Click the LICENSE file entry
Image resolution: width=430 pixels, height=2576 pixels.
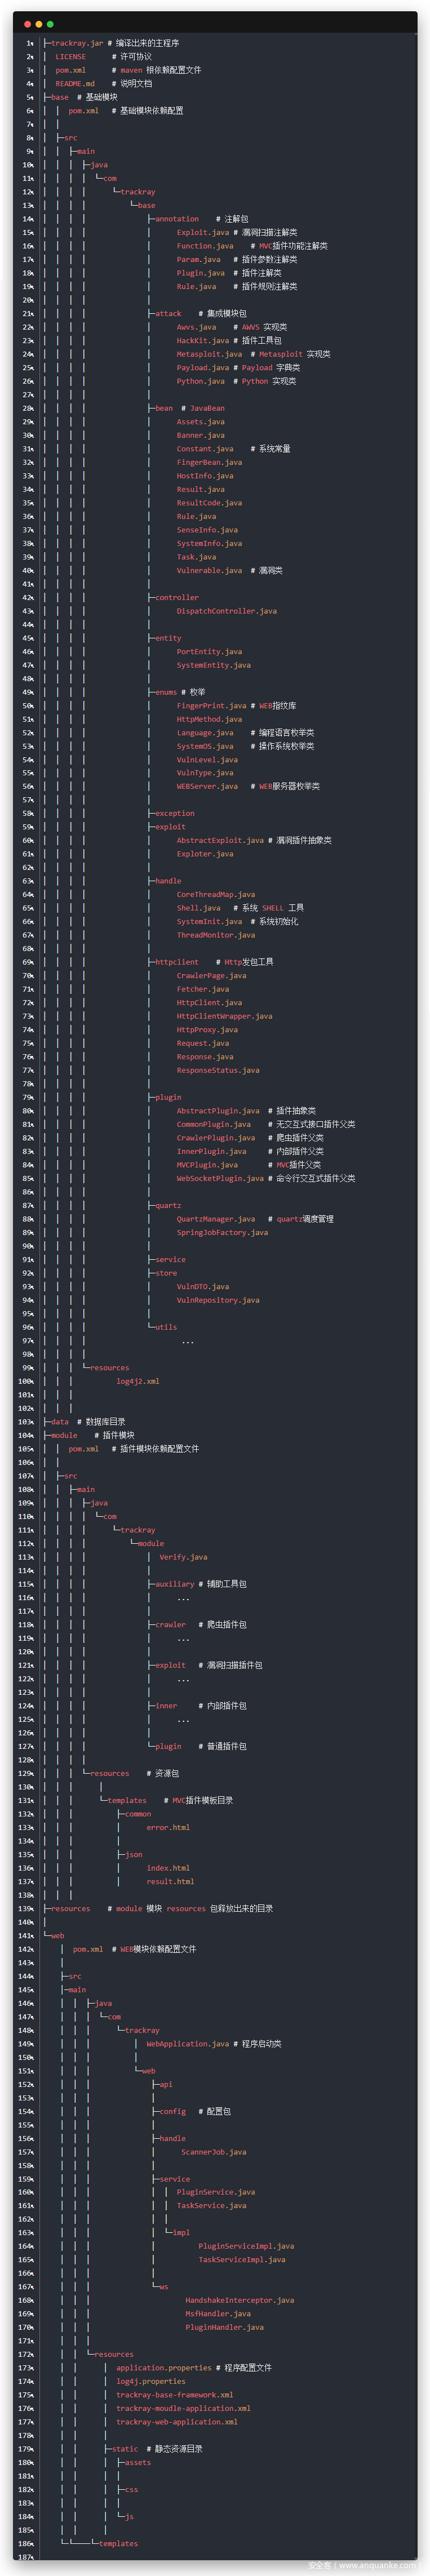coord(70,57)
